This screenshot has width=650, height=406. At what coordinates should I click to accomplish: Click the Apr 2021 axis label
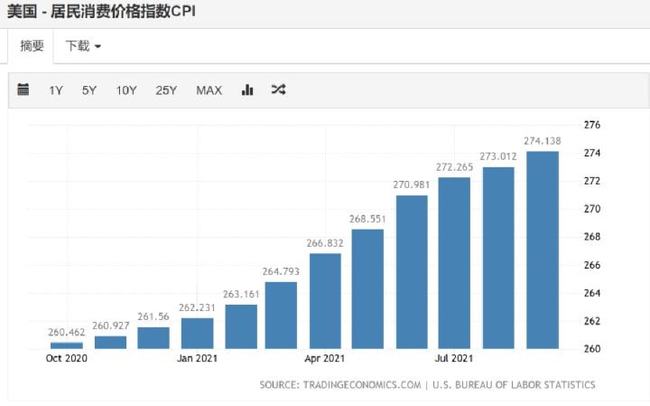[325, 358]
